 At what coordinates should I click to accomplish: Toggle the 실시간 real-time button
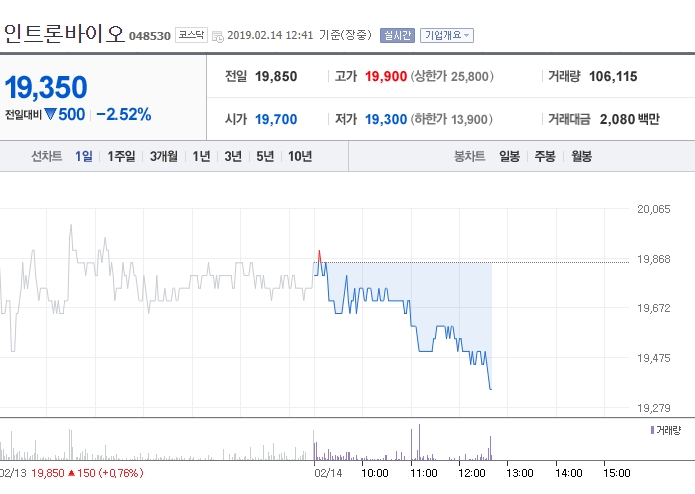pos(397,35)
